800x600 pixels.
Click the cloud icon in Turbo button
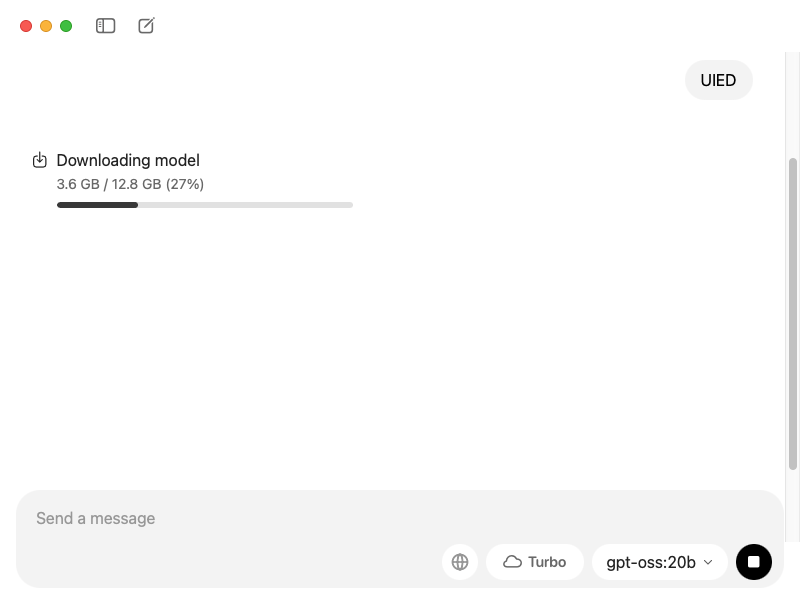(x=512, y=562)
